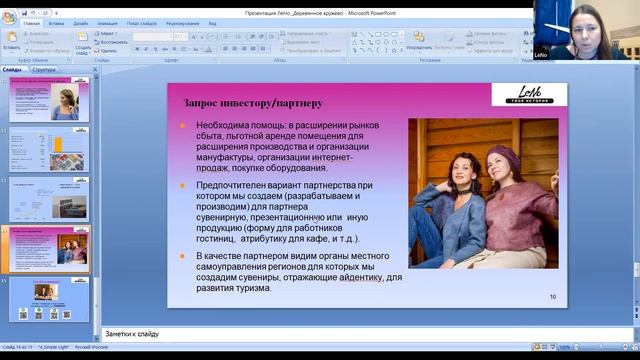
Task: Open the Контур фигуры outline menu
Action: click(486, 42)
